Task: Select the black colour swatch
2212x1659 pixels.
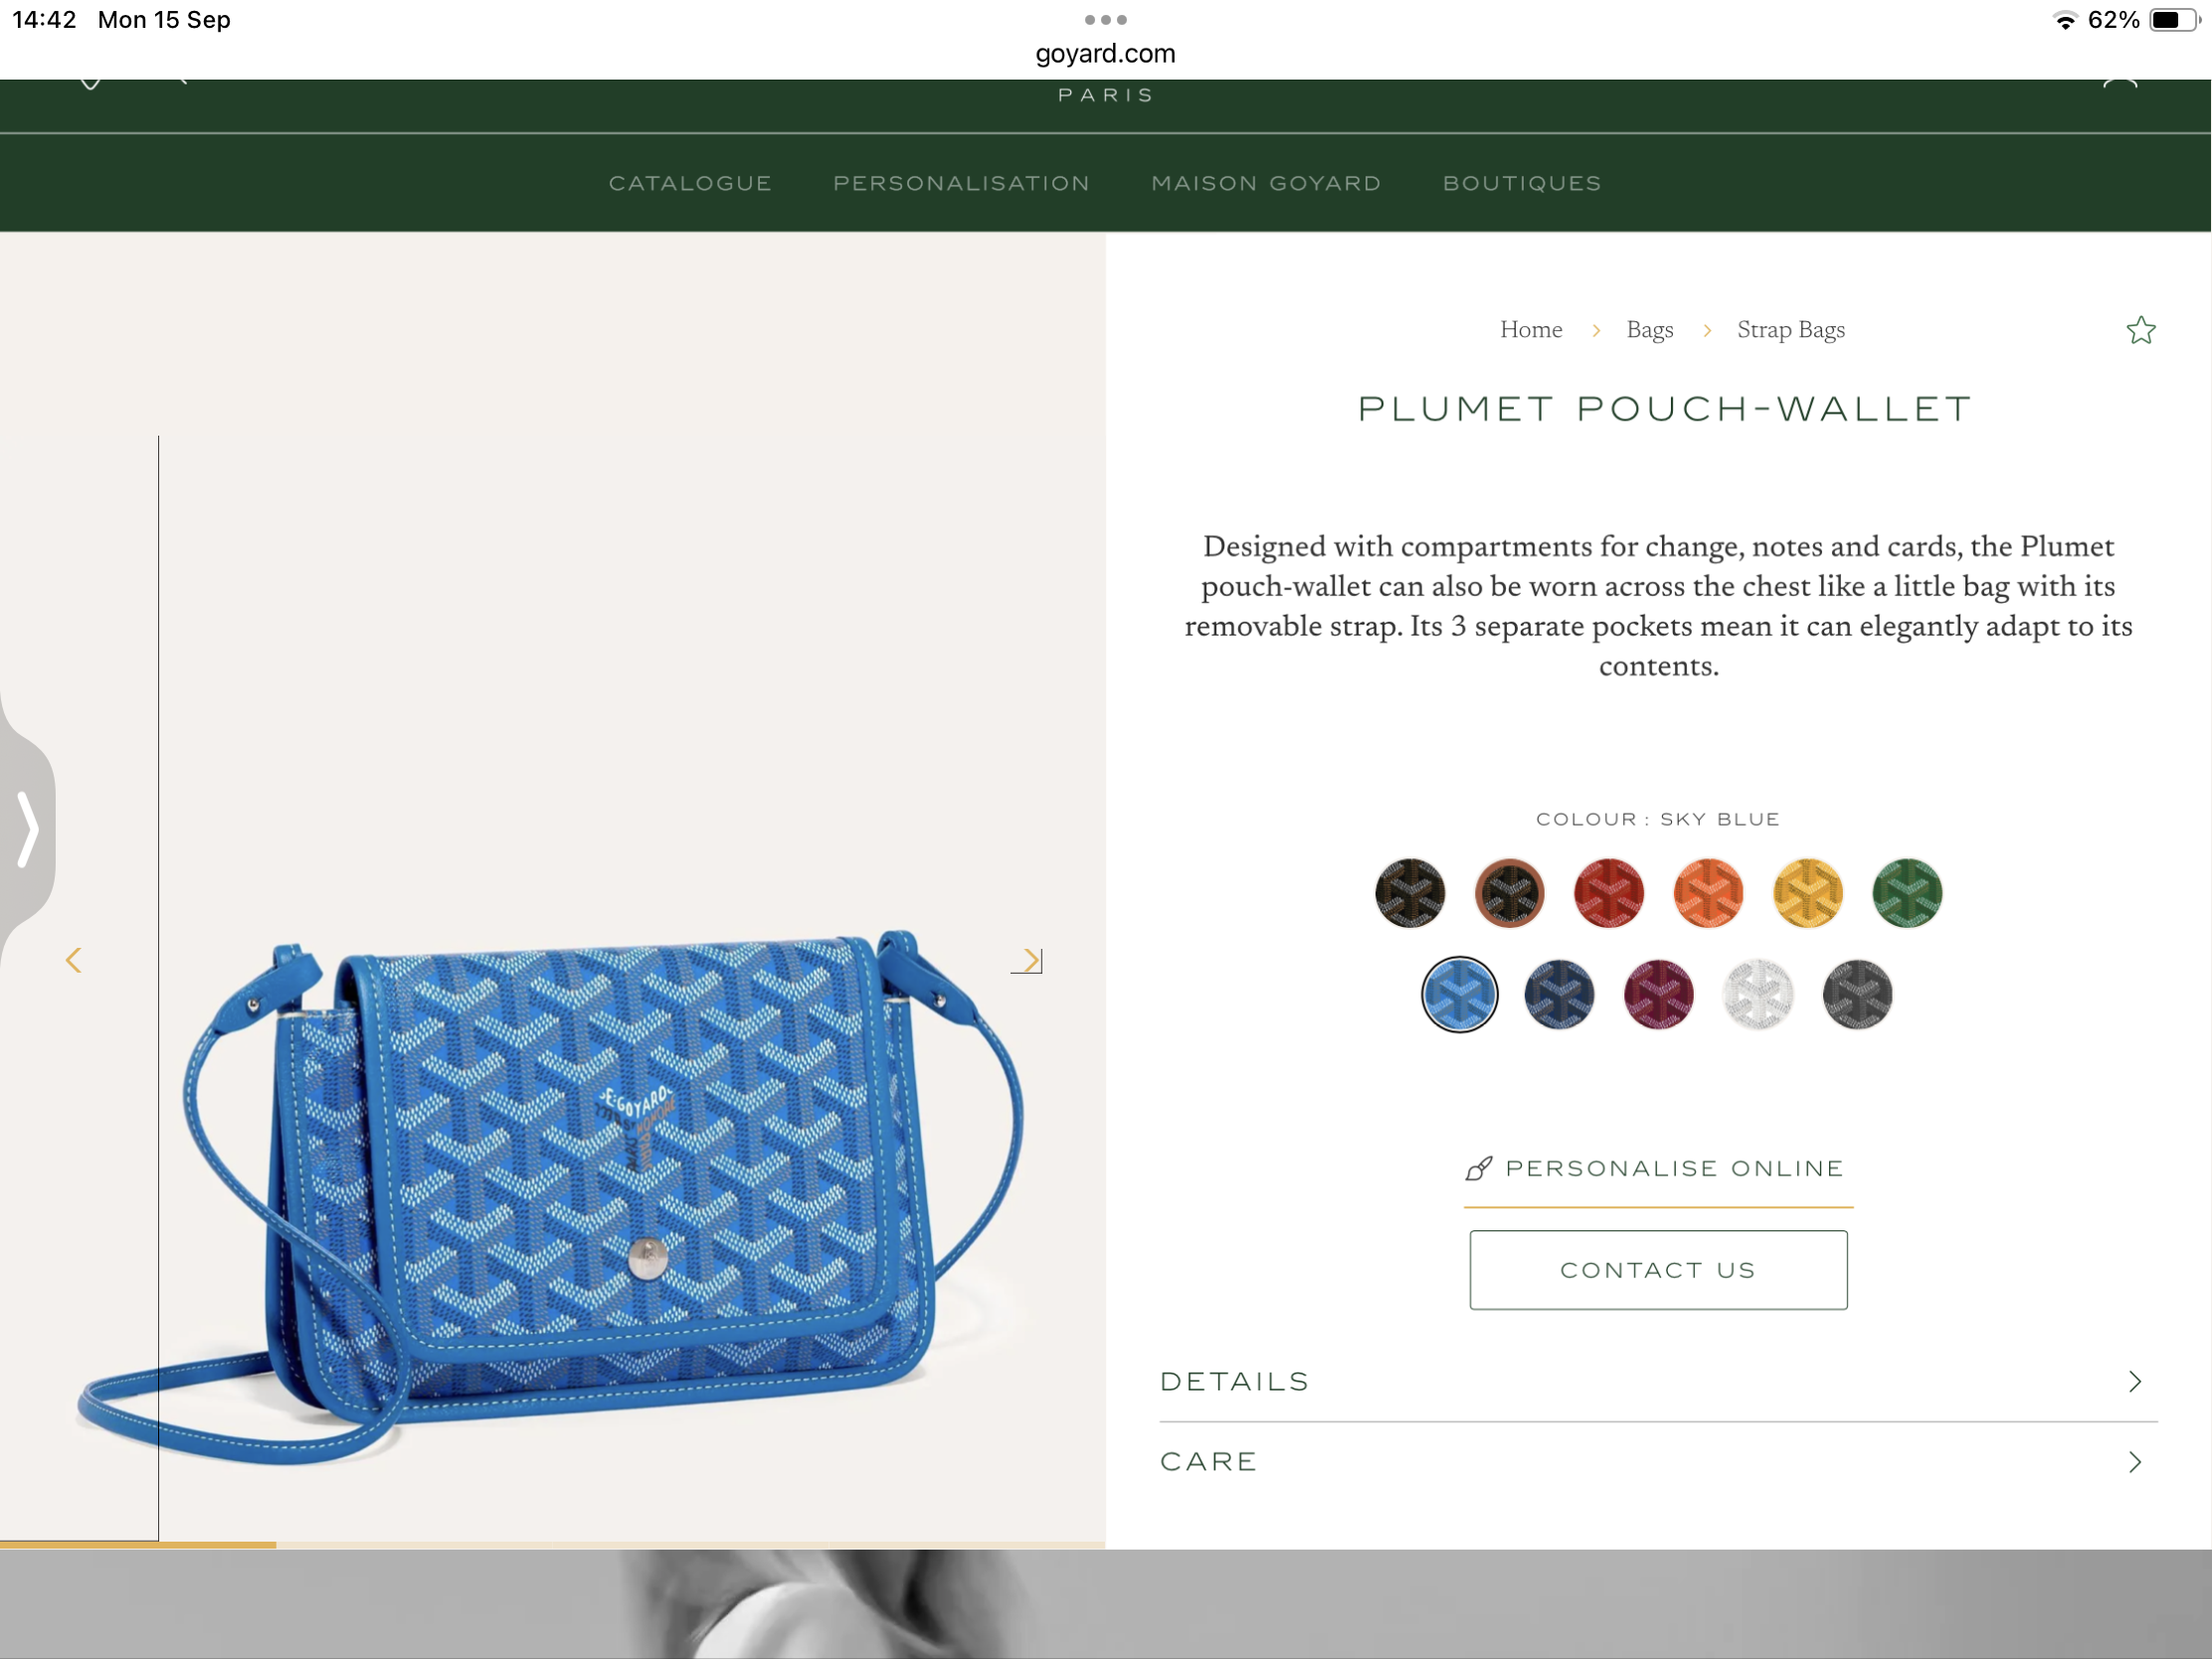Action: [1410, 893]
